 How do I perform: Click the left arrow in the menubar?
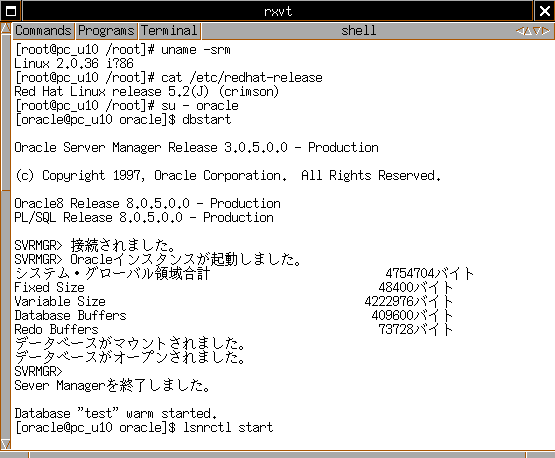(520, 31)
